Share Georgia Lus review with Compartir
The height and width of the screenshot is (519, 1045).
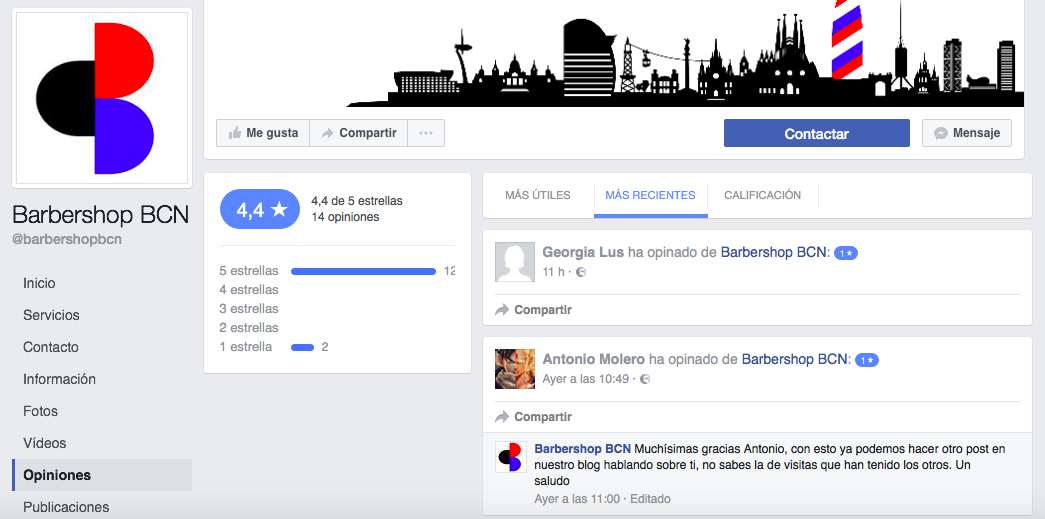tap(534, 310)
